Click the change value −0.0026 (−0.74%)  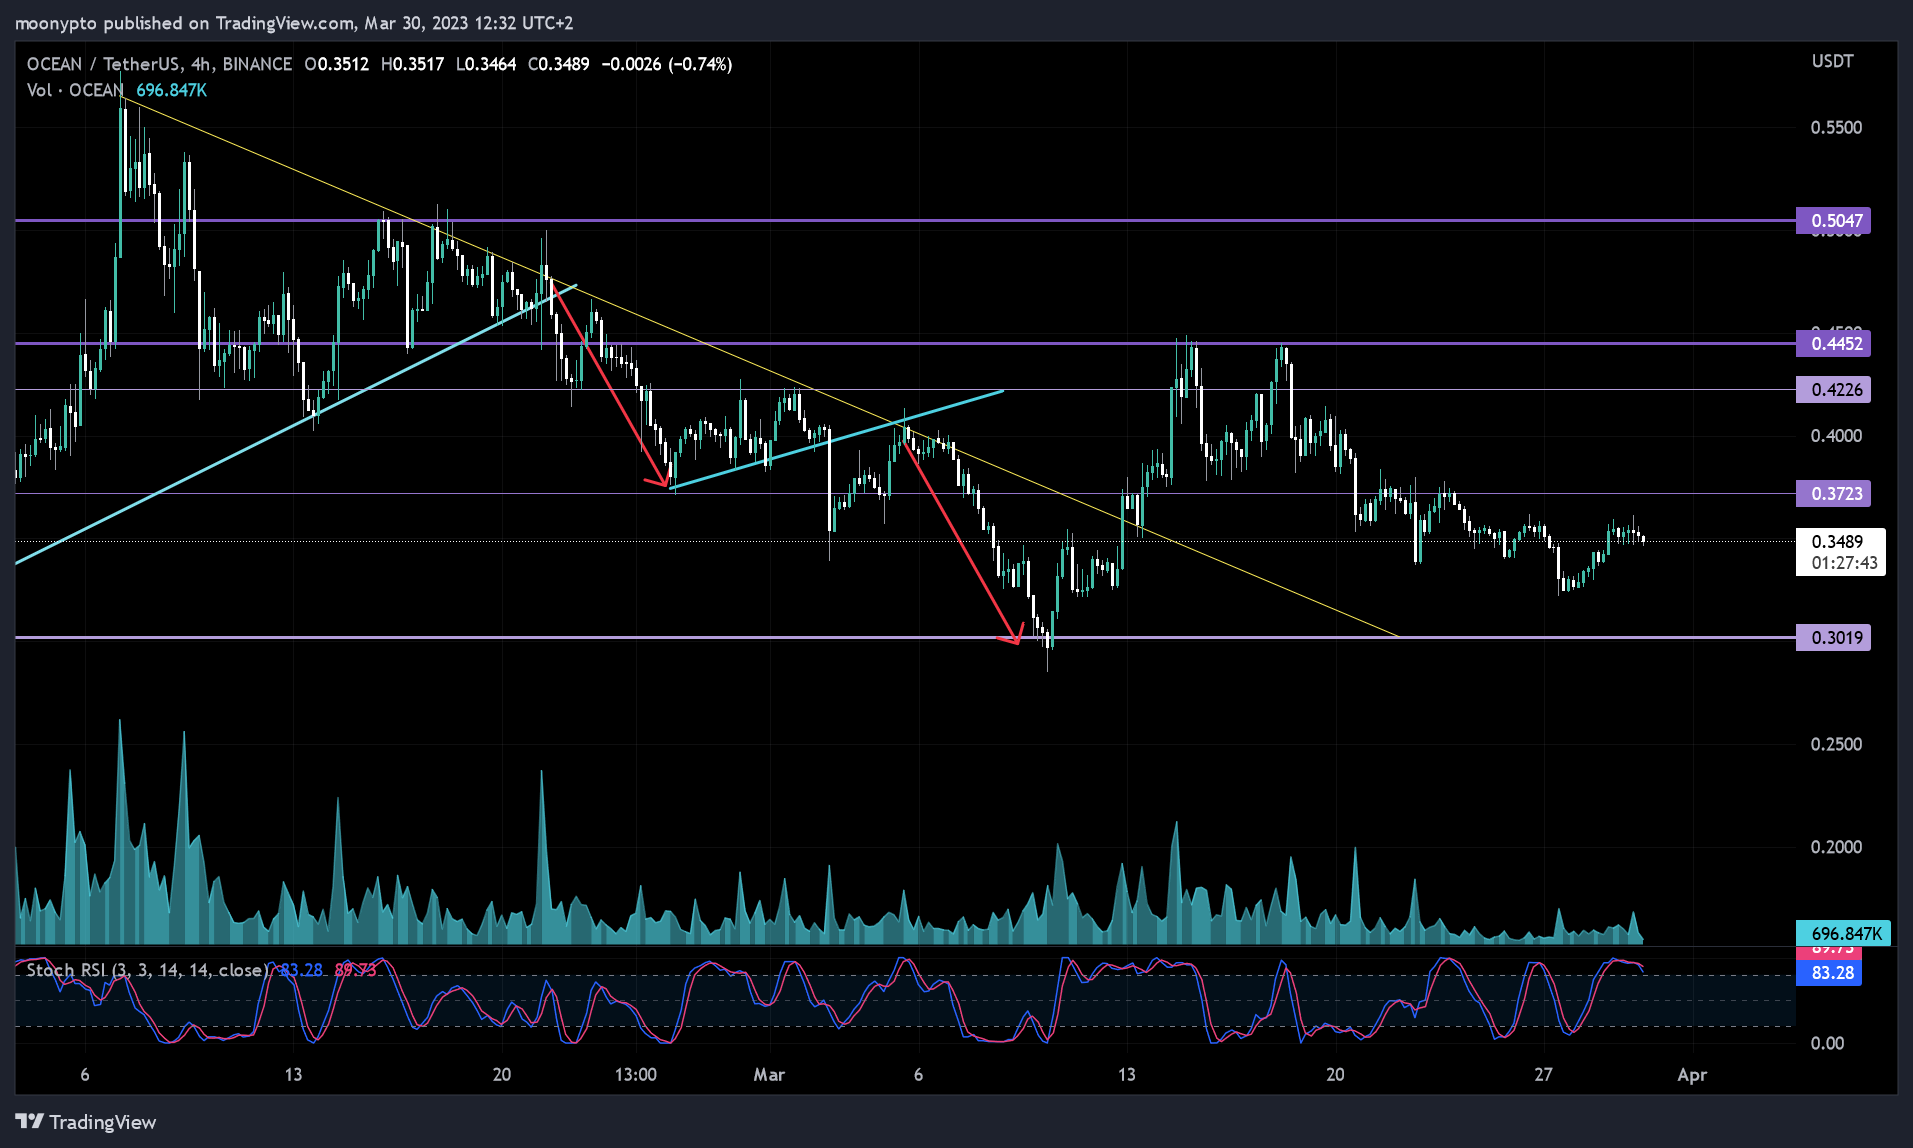[x=666, y=64]
